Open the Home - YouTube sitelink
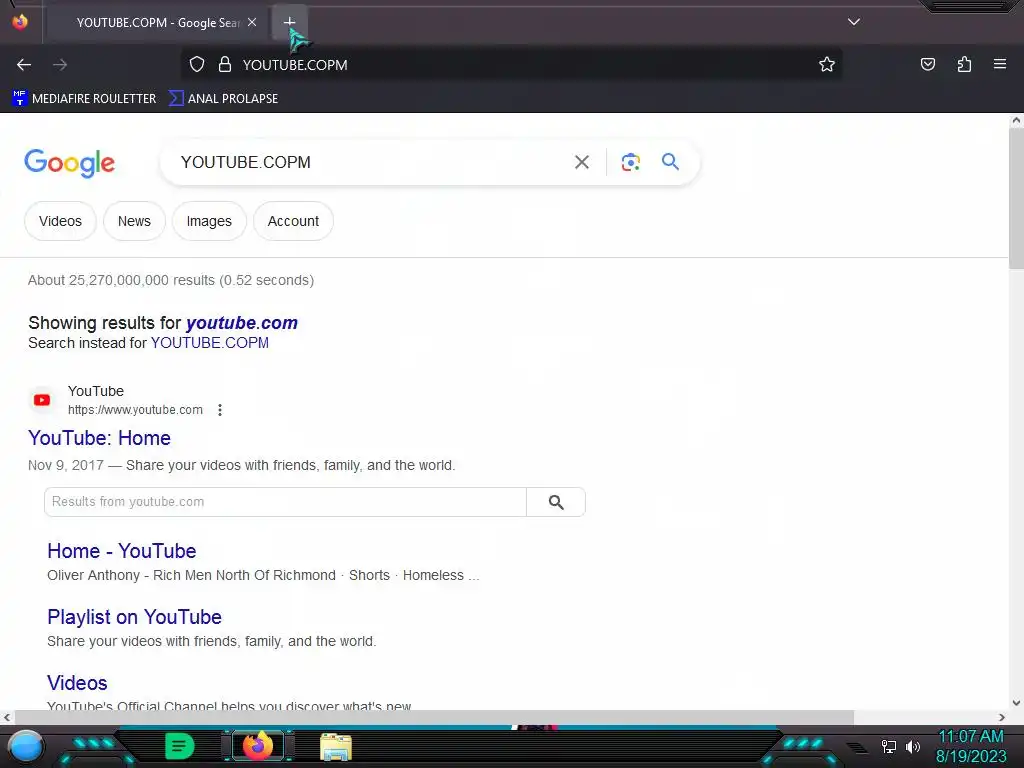This screenshot has width=1024, height=768. pyautogui.click(x=121, y=551)
